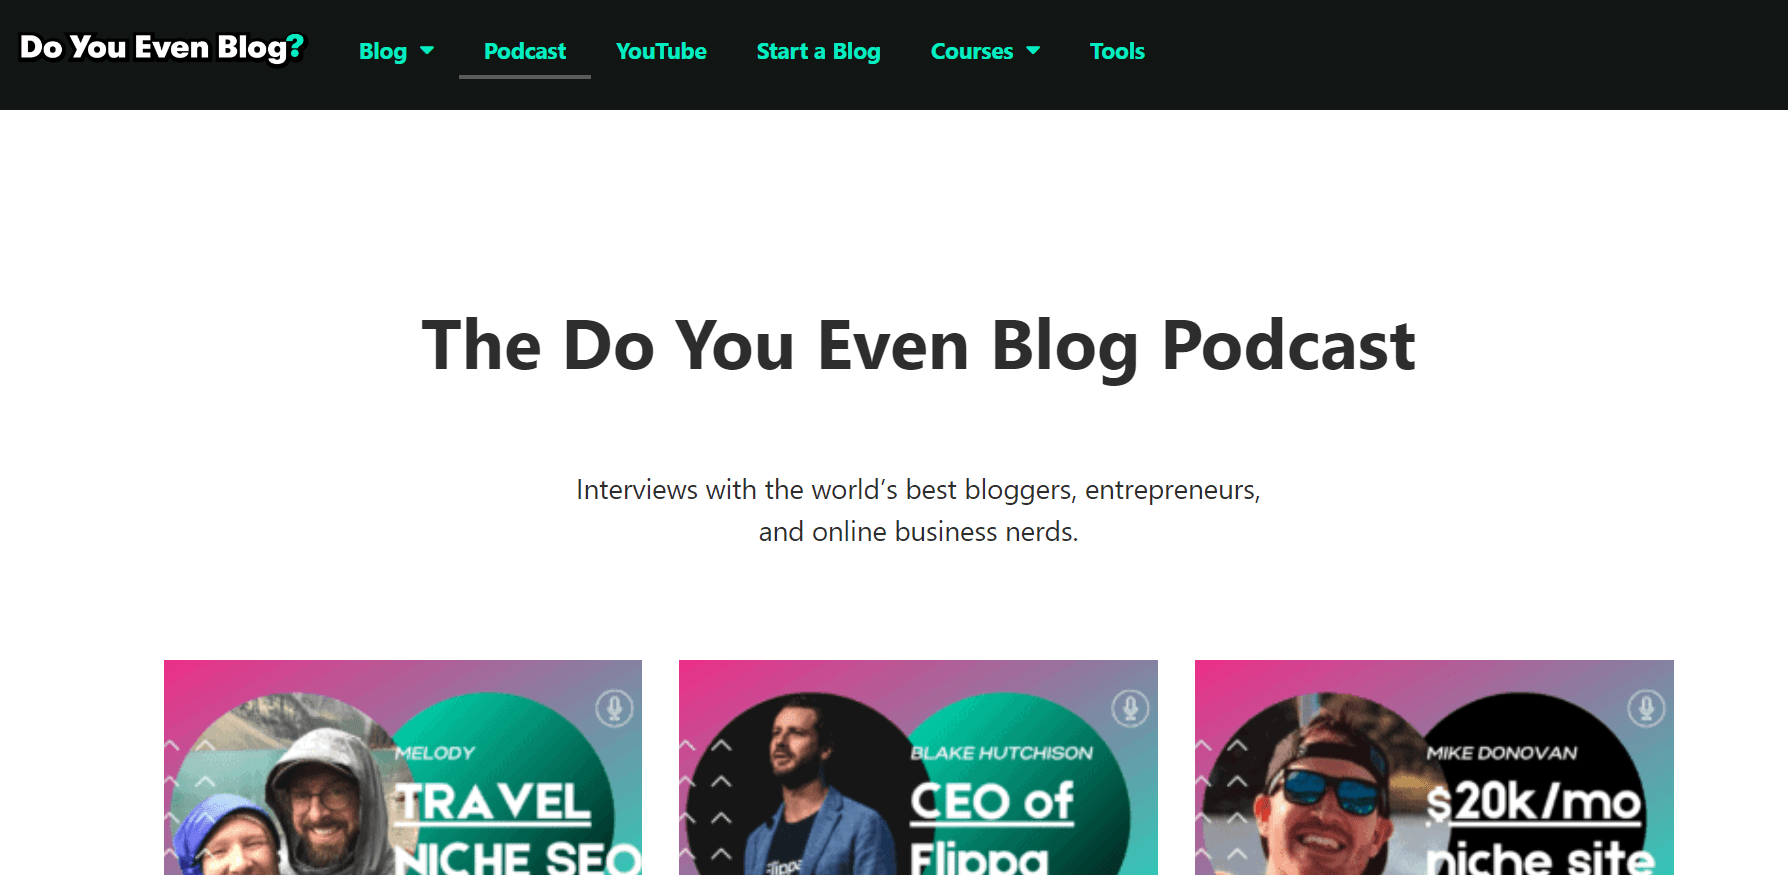Select the Podcast nav tab

click(x=525, y=52)
